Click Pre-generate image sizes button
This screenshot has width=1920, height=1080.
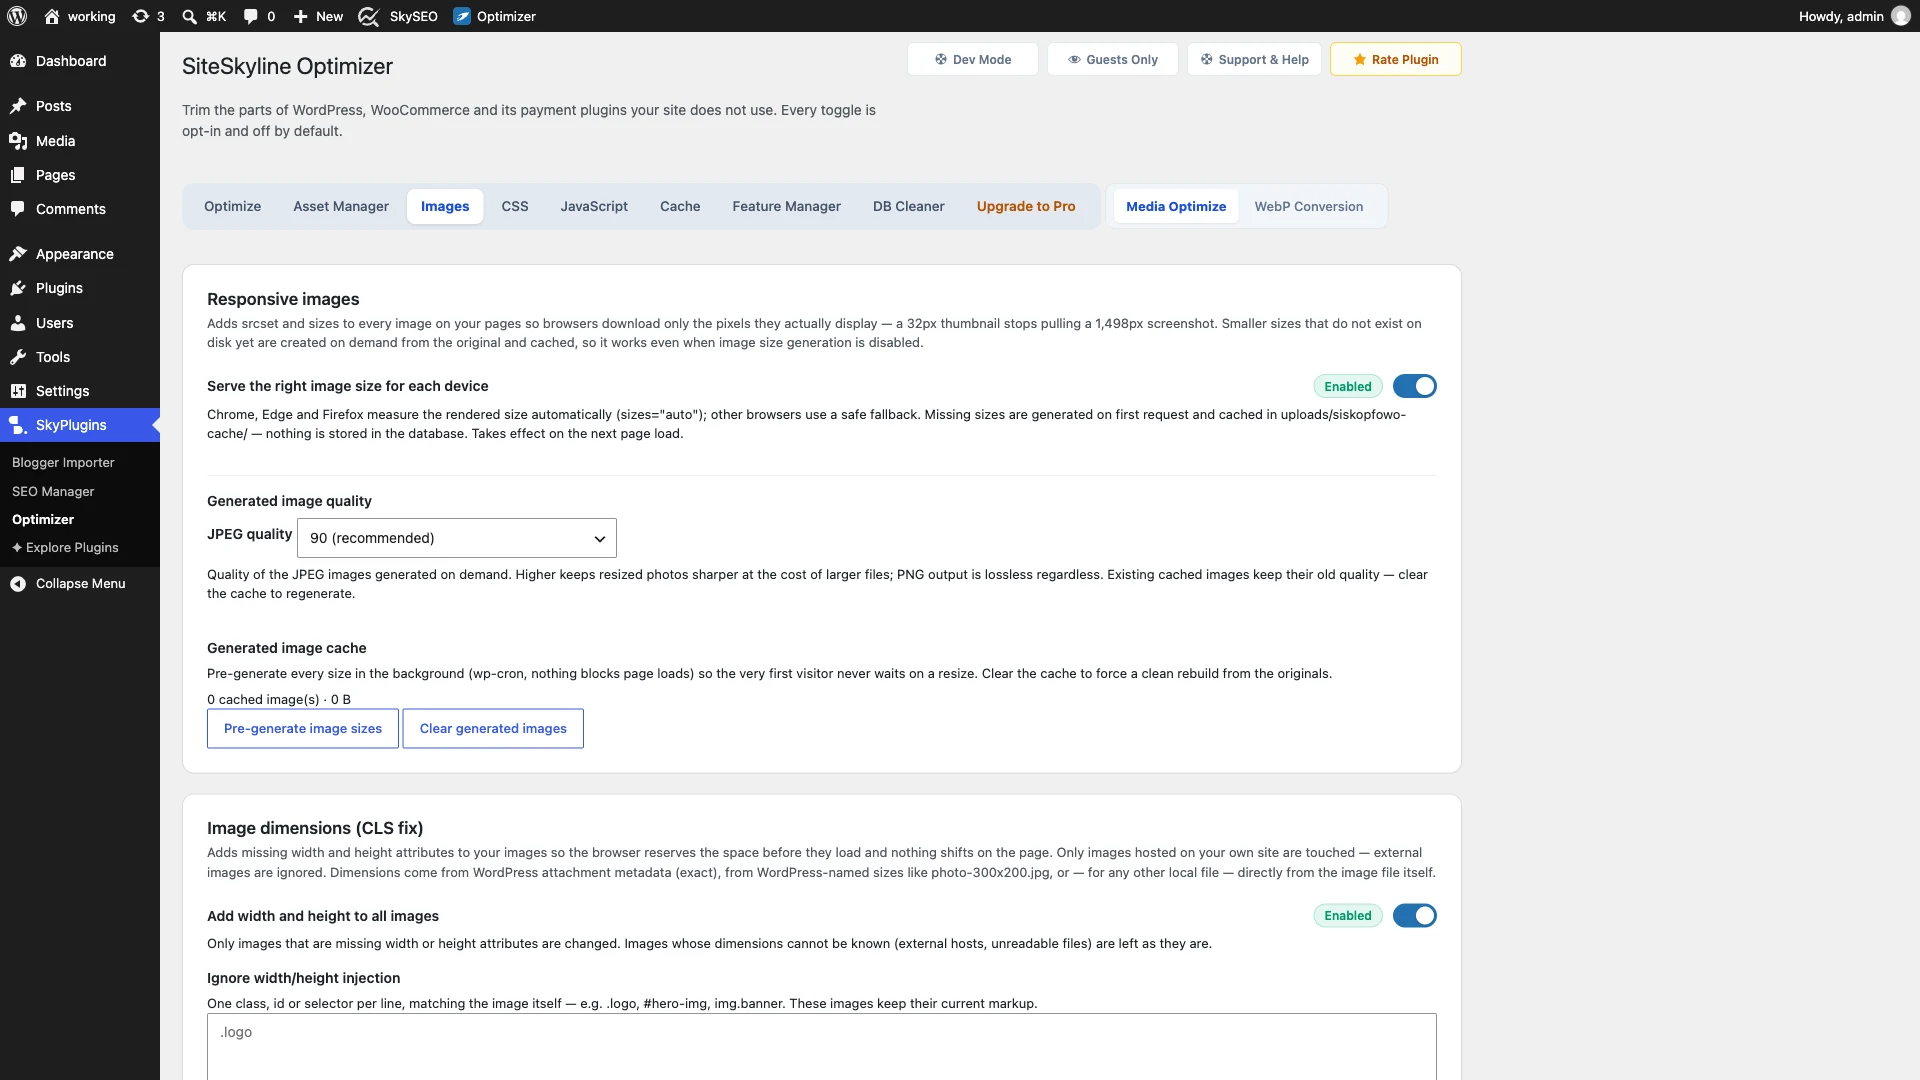tap(303, 729)
